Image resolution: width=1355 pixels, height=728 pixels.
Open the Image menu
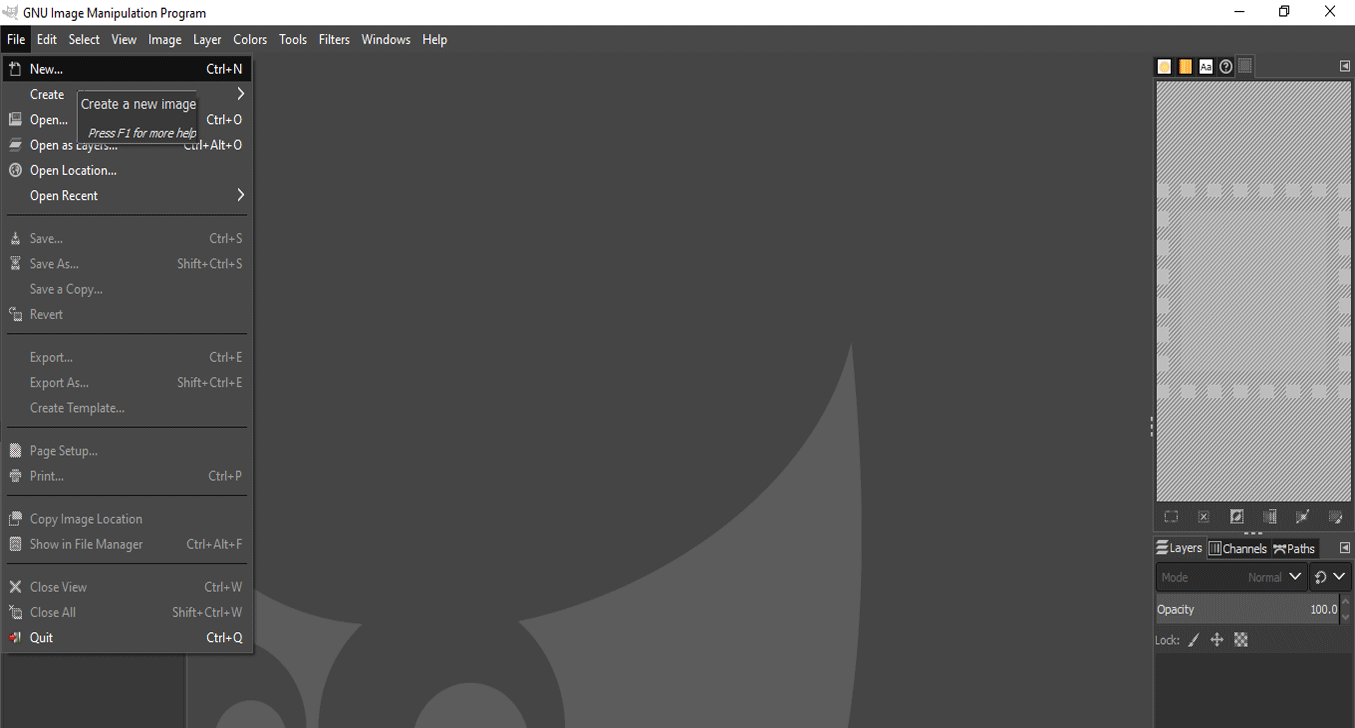click(x=165, y=40)
